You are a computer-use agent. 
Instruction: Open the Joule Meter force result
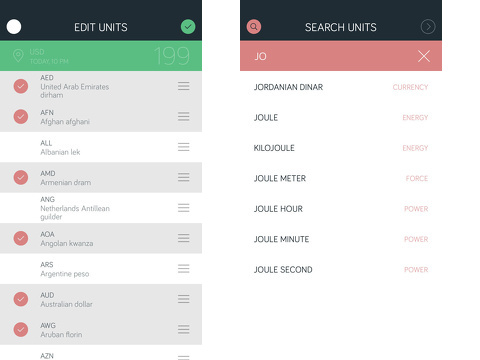pyautogui.click(x=341, y=178)
